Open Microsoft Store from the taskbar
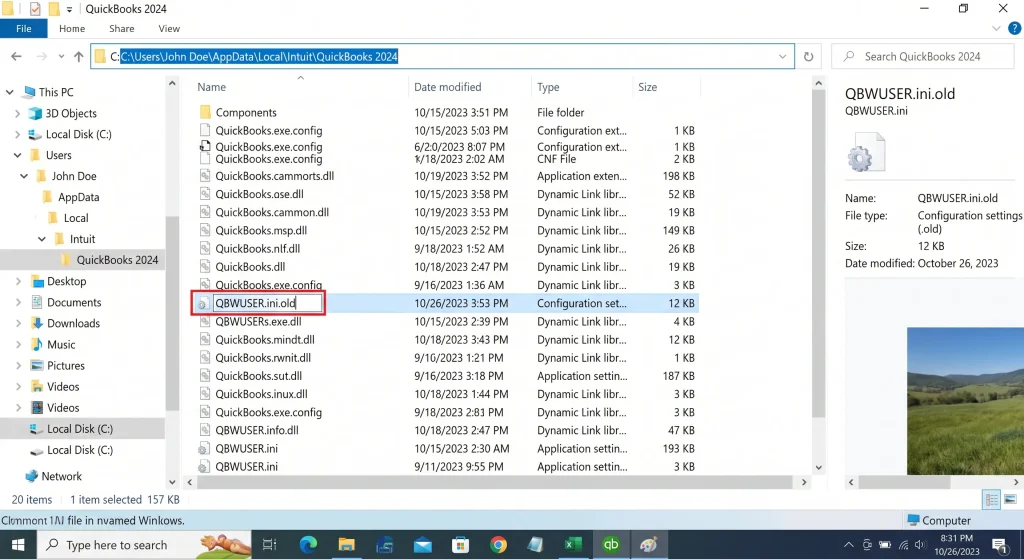Image resolution: width=1024 pixels, height=559 pixels. (460, 545)
